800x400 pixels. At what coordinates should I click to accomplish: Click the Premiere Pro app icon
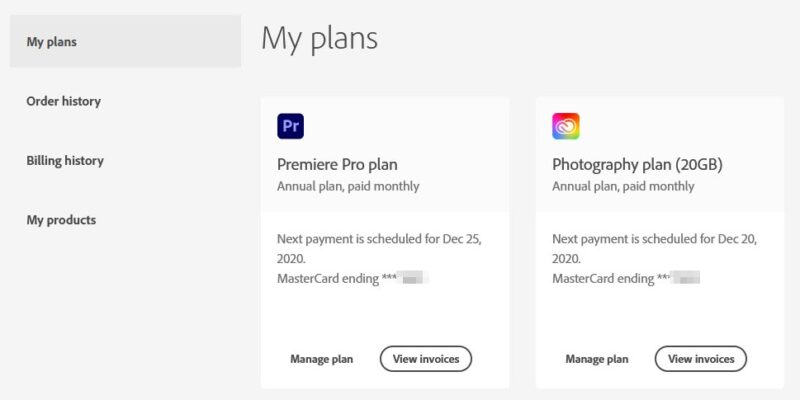coord(290,126)
